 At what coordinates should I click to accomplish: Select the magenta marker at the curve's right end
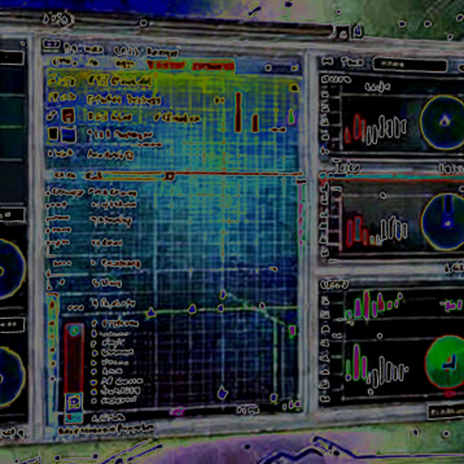pyautogui.click(x=292, y=331)
